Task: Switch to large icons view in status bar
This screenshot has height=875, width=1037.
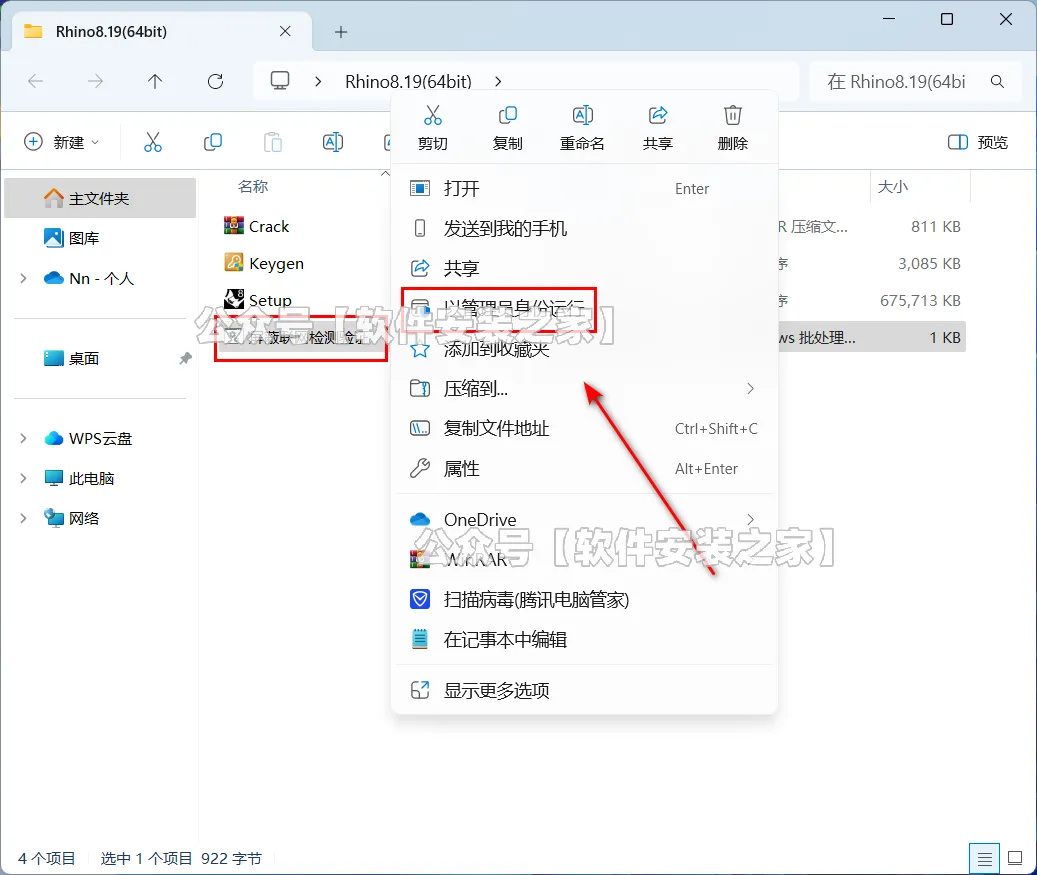Action: (1015, 858)
